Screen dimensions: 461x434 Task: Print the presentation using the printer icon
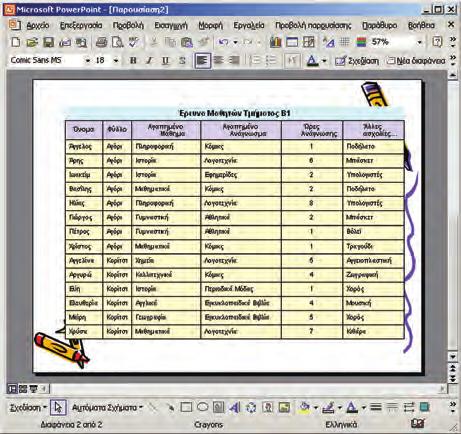[x=101, y=42]
